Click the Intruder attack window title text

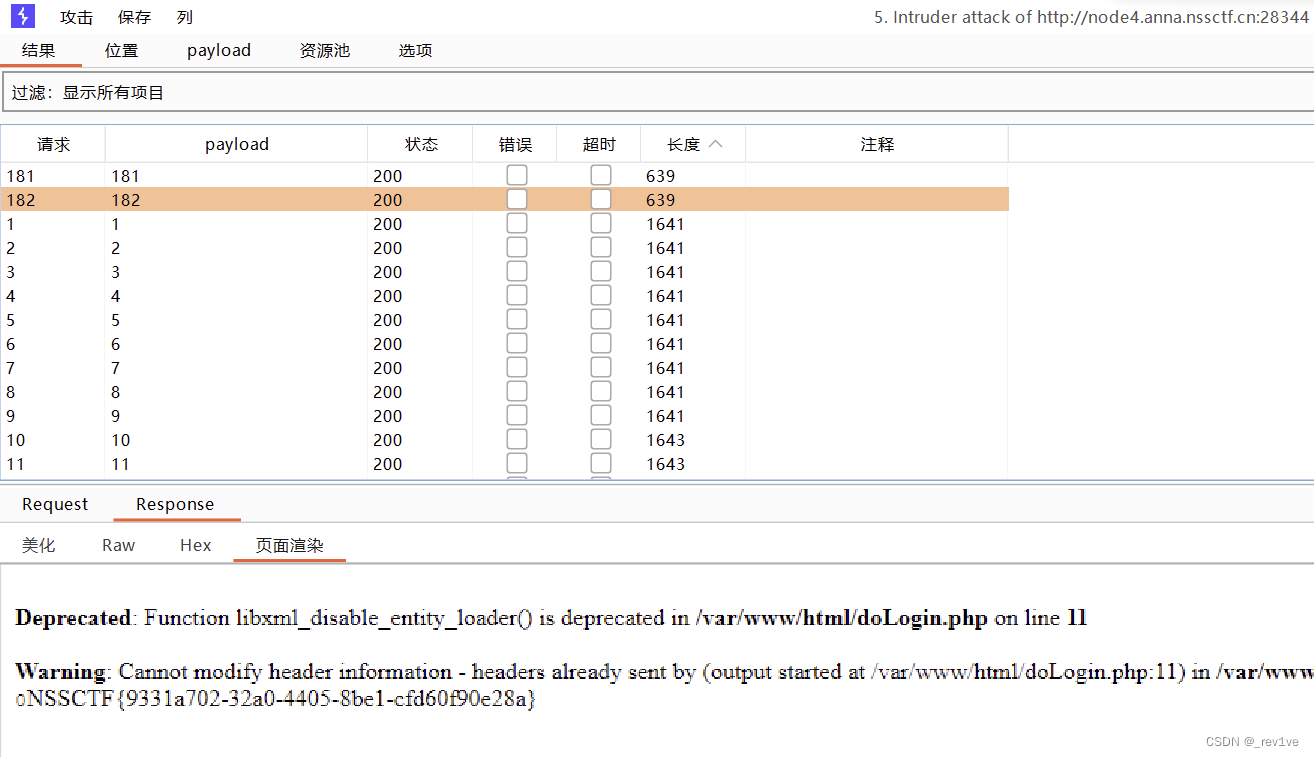1091,17
